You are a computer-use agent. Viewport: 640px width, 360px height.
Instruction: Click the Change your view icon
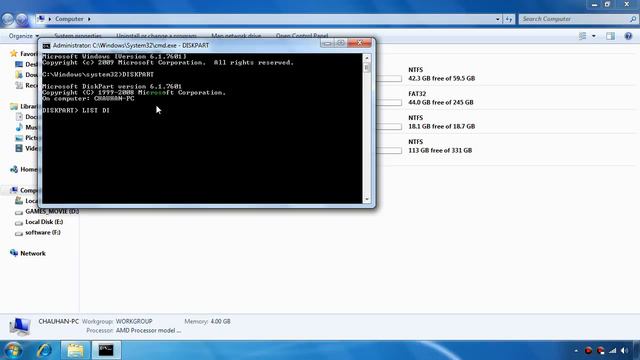[582, 36]
